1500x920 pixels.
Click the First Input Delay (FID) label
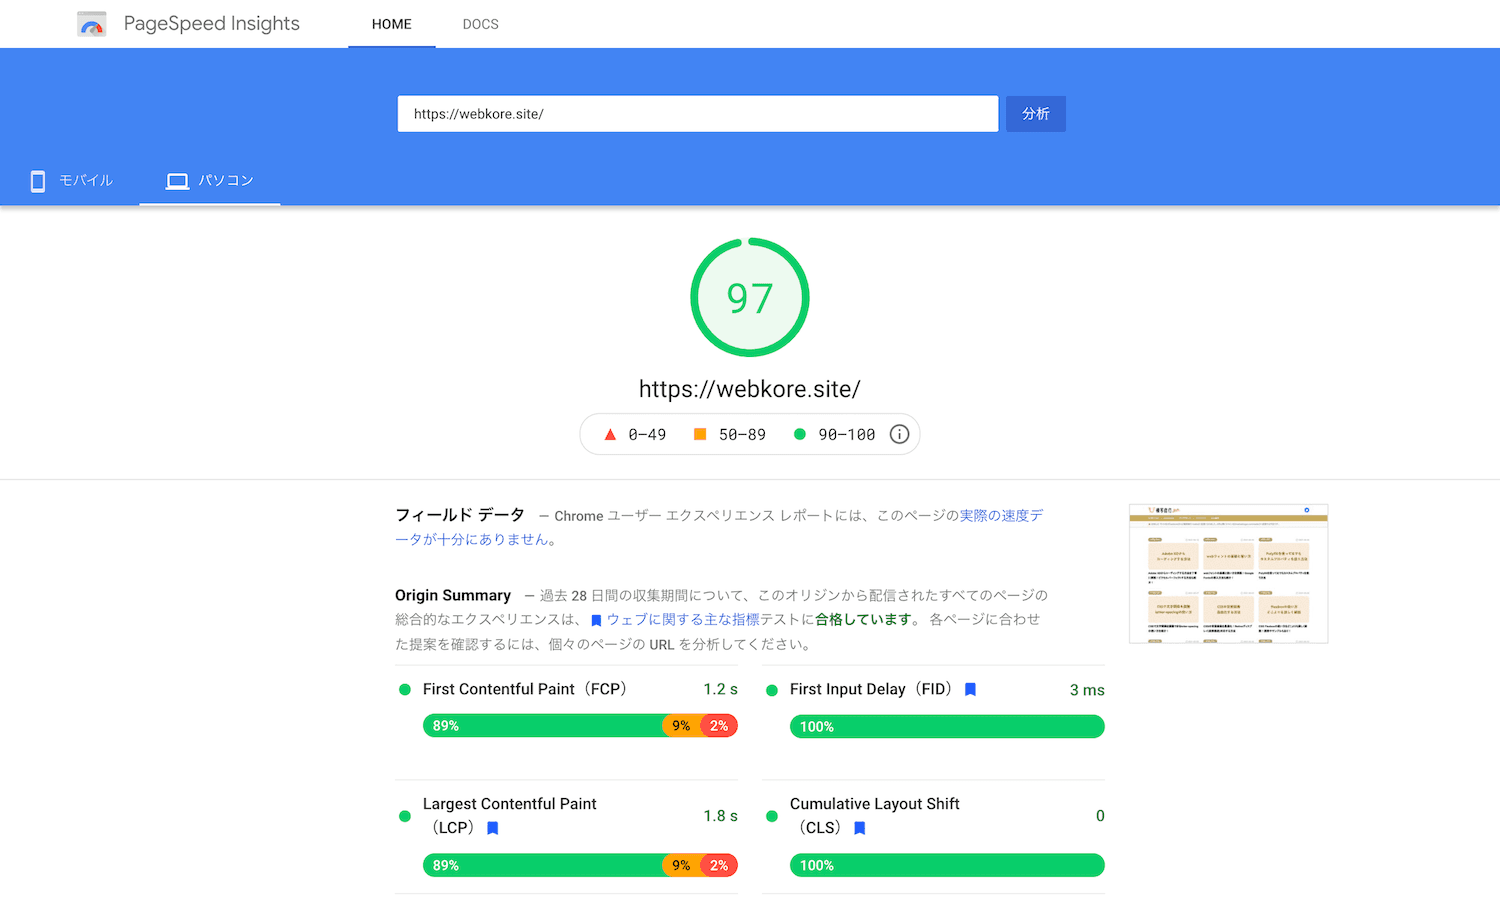pyautogui.click(x=872, y=689)
